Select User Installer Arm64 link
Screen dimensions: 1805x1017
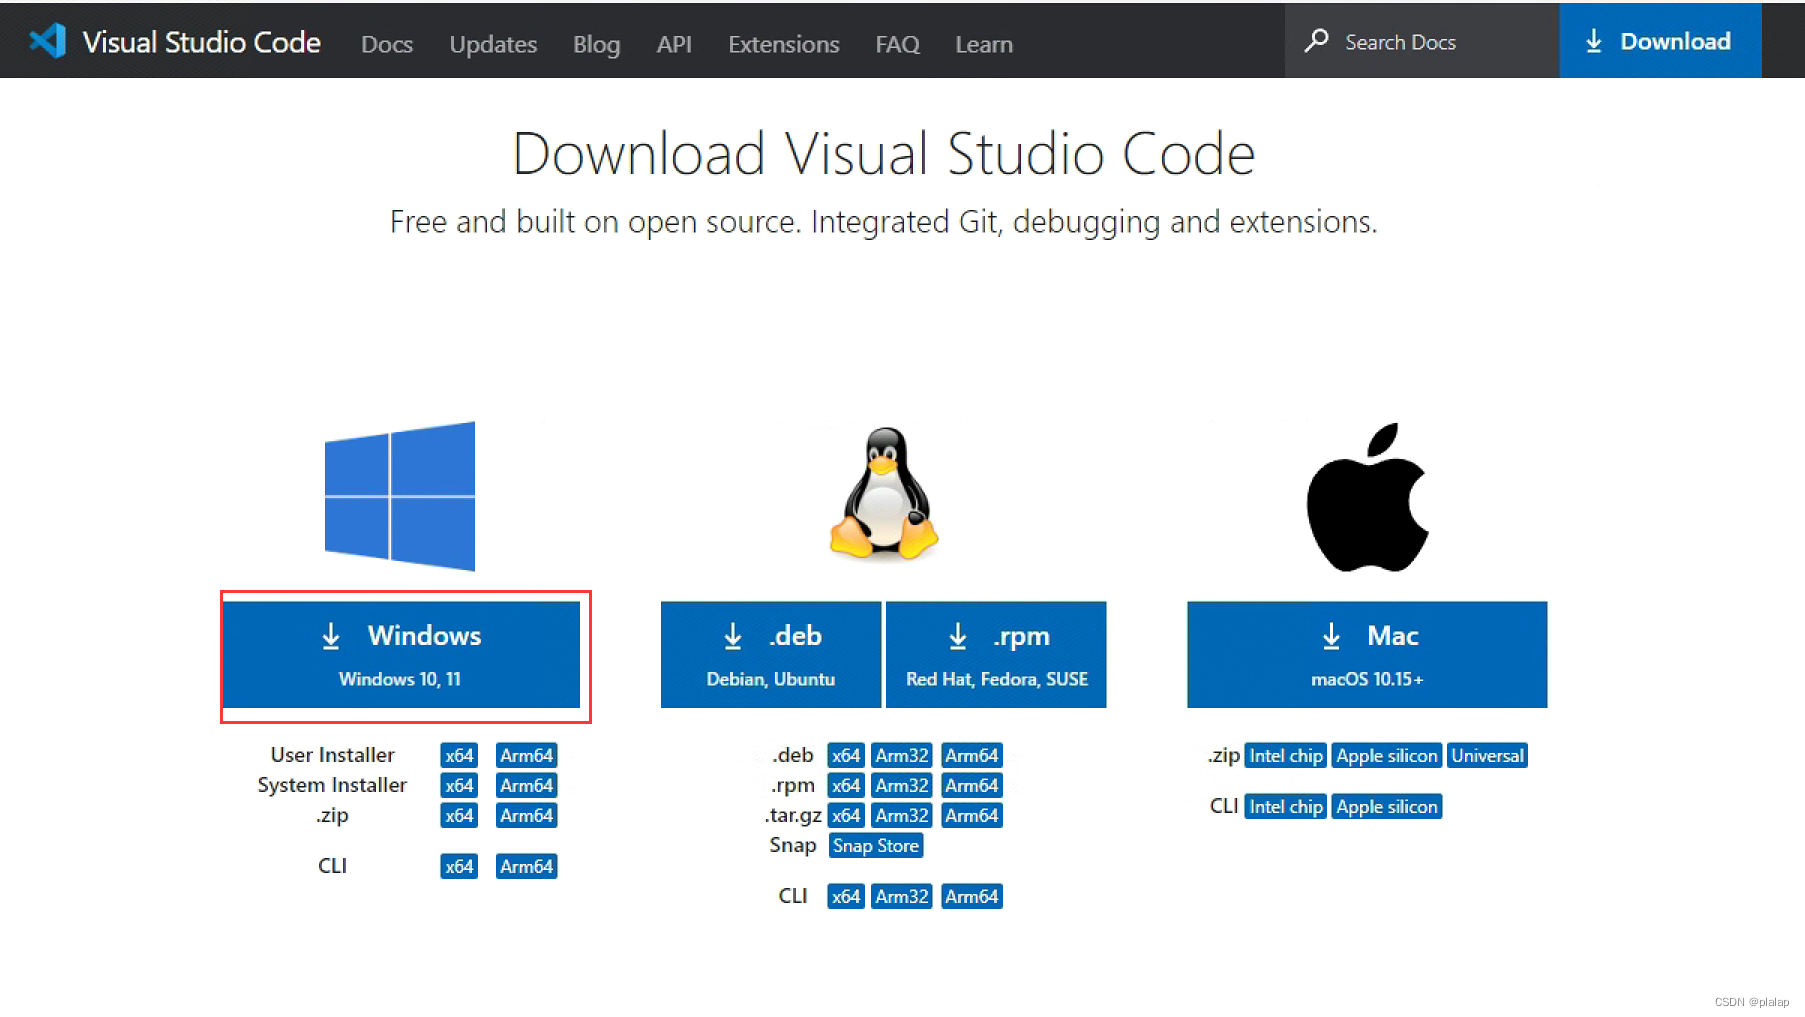[x=527, y=755]
